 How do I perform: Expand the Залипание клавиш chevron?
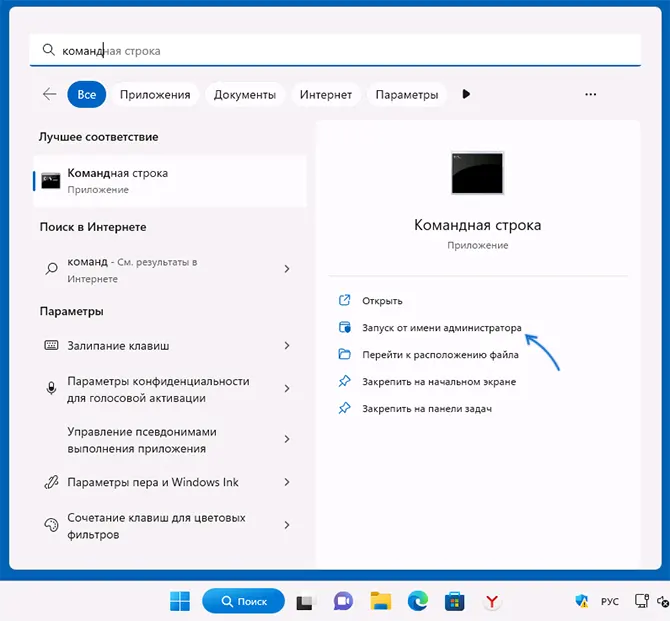(287, 345)
